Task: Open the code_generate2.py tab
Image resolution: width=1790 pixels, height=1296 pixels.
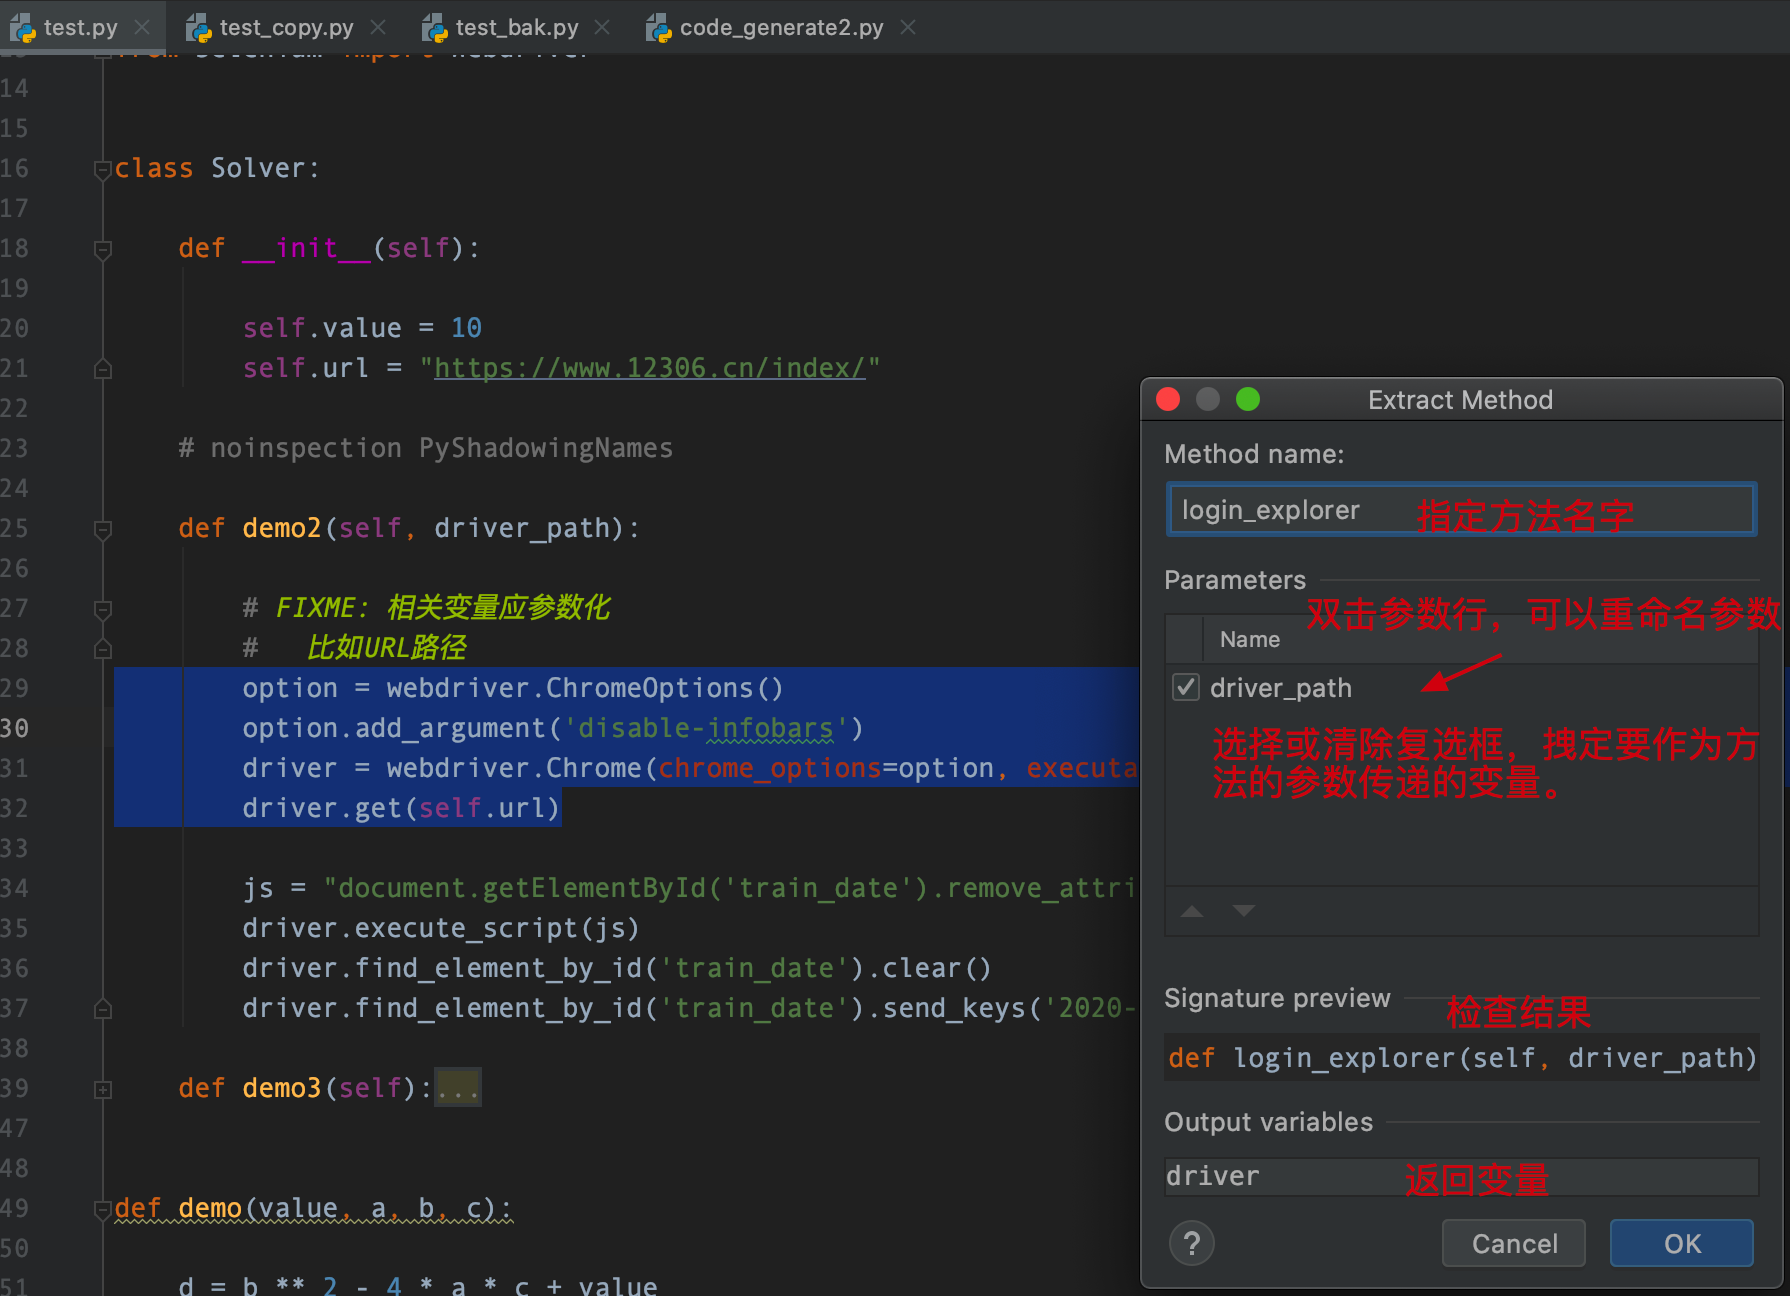Action: click(x=781, y=27)
